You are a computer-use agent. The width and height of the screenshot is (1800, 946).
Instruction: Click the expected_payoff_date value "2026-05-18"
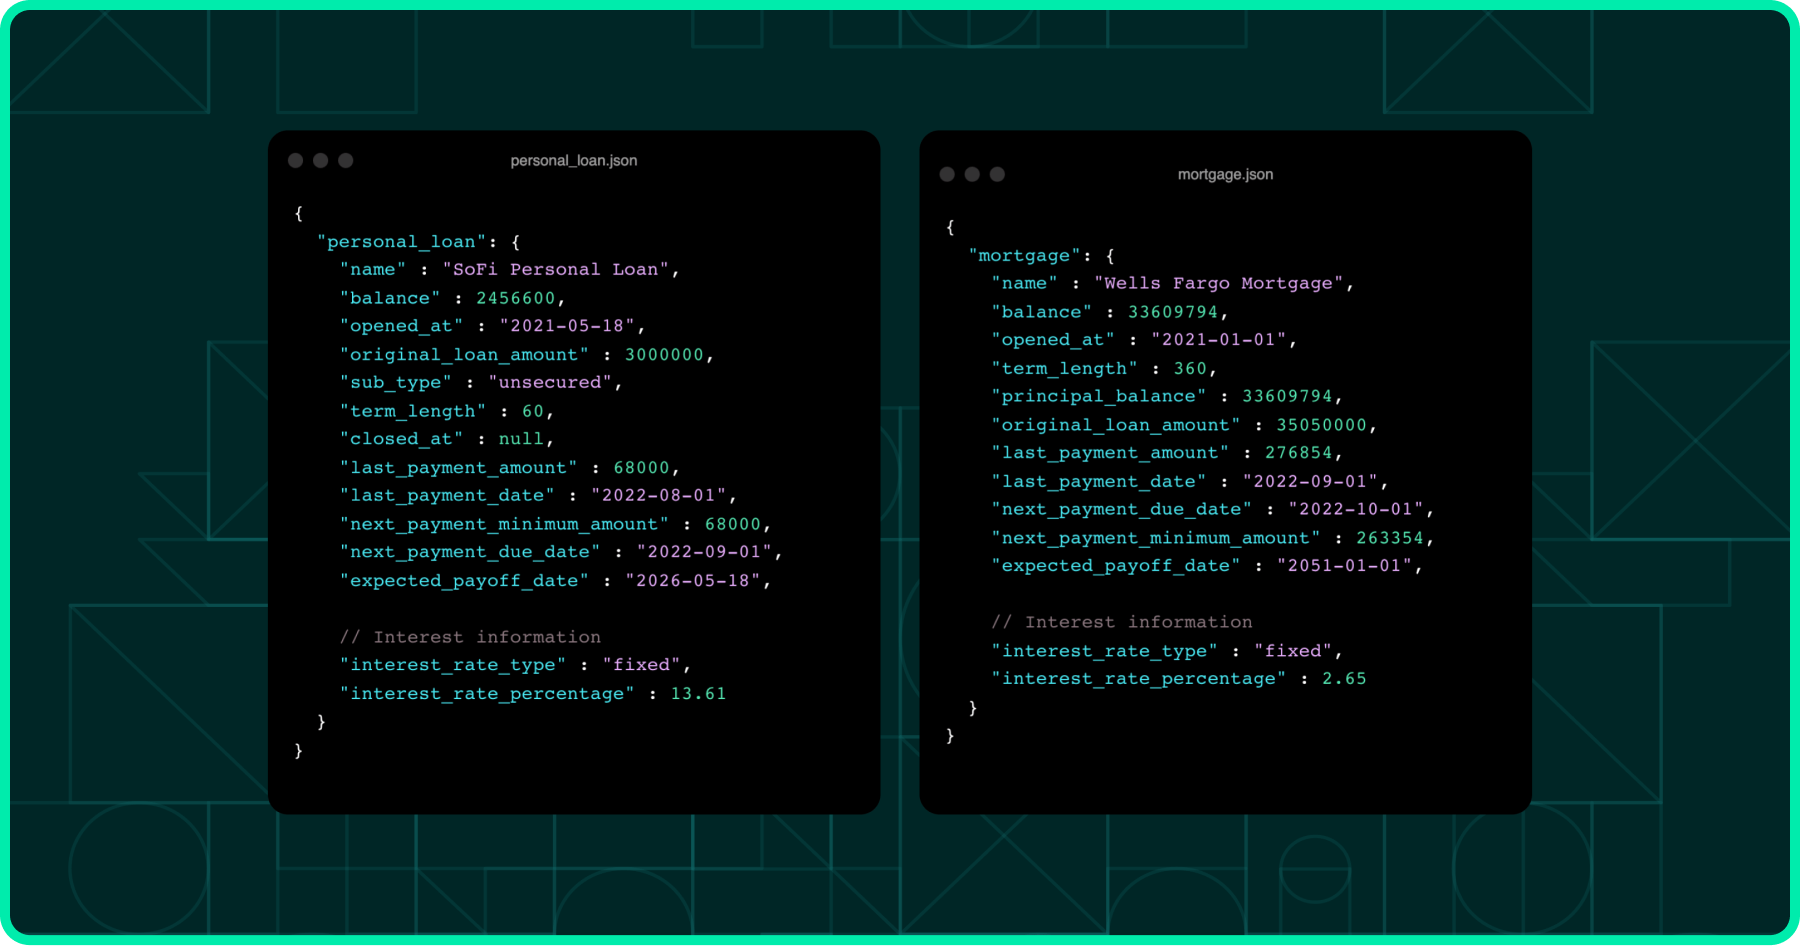click(693, 581)
